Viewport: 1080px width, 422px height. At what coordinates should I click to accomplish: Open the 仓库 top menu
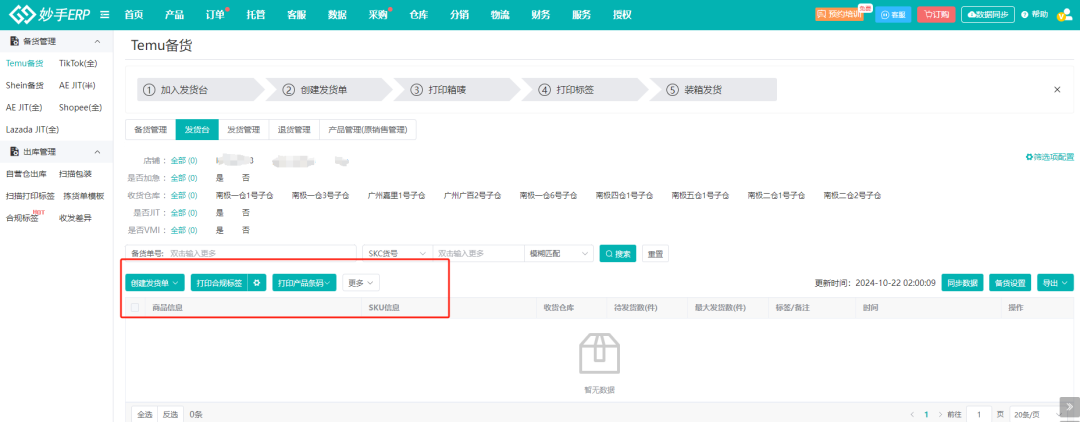419,14
